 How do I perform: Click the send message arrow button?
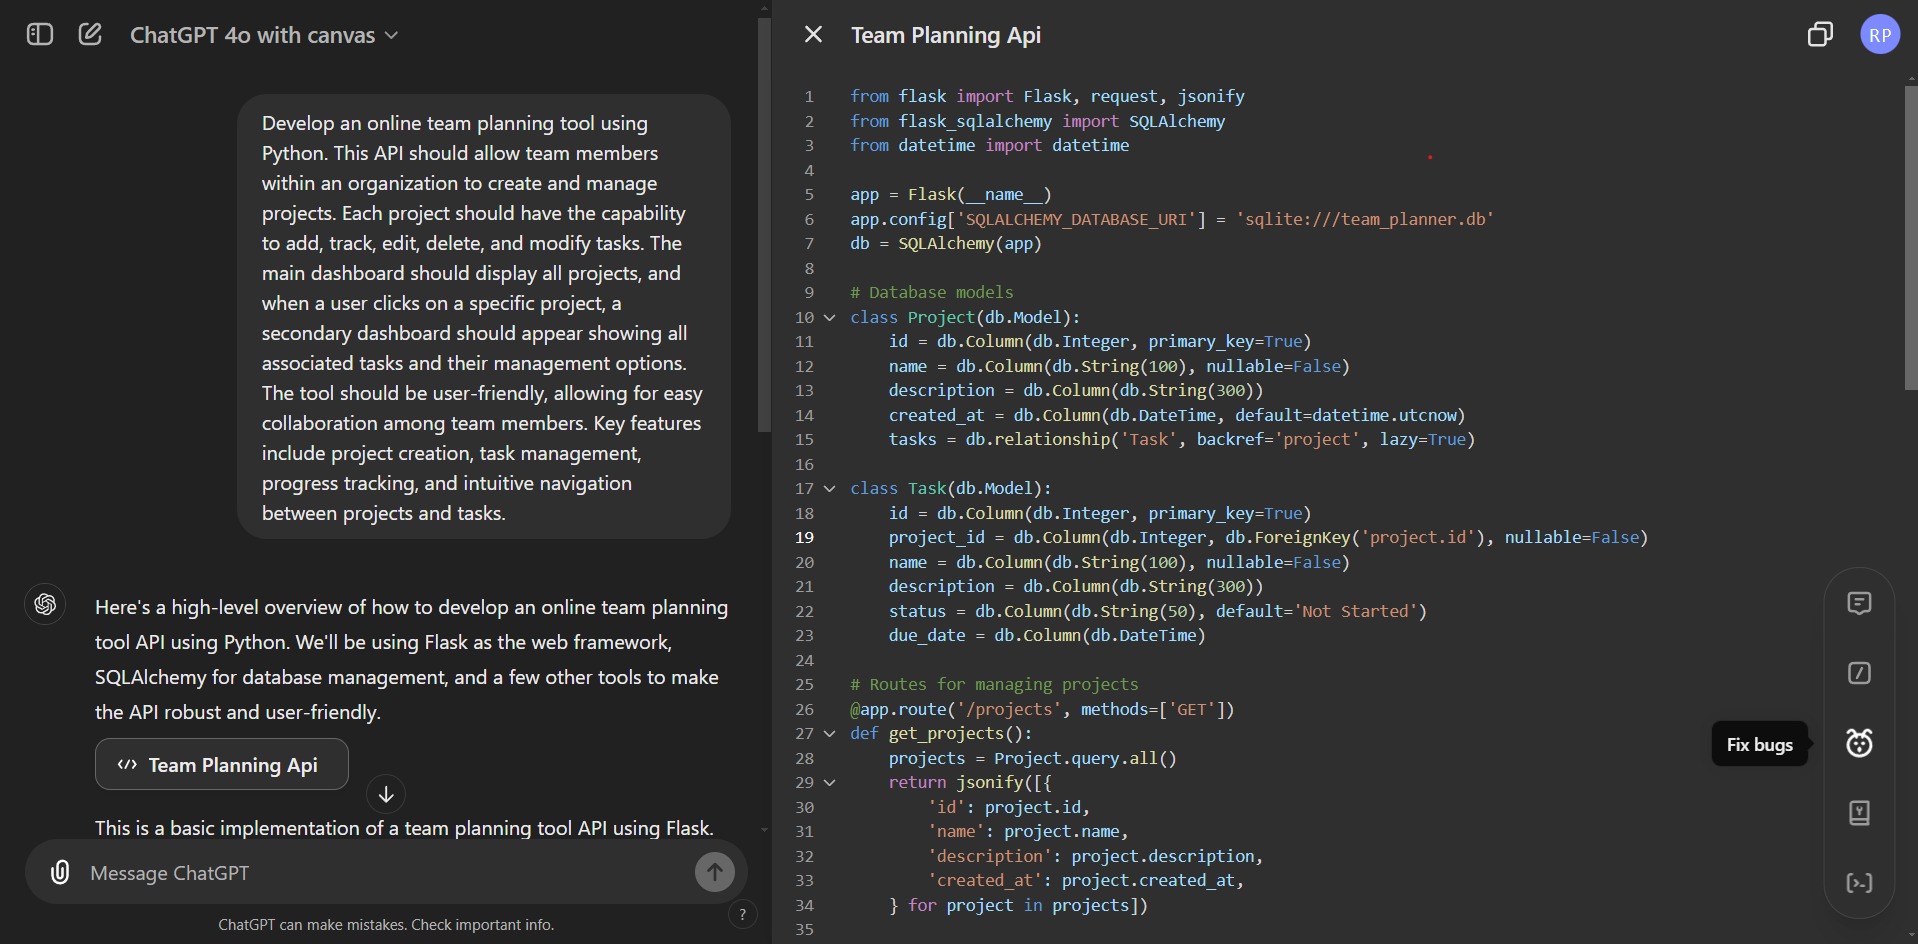pyautogui.click(x=714, y=872)
